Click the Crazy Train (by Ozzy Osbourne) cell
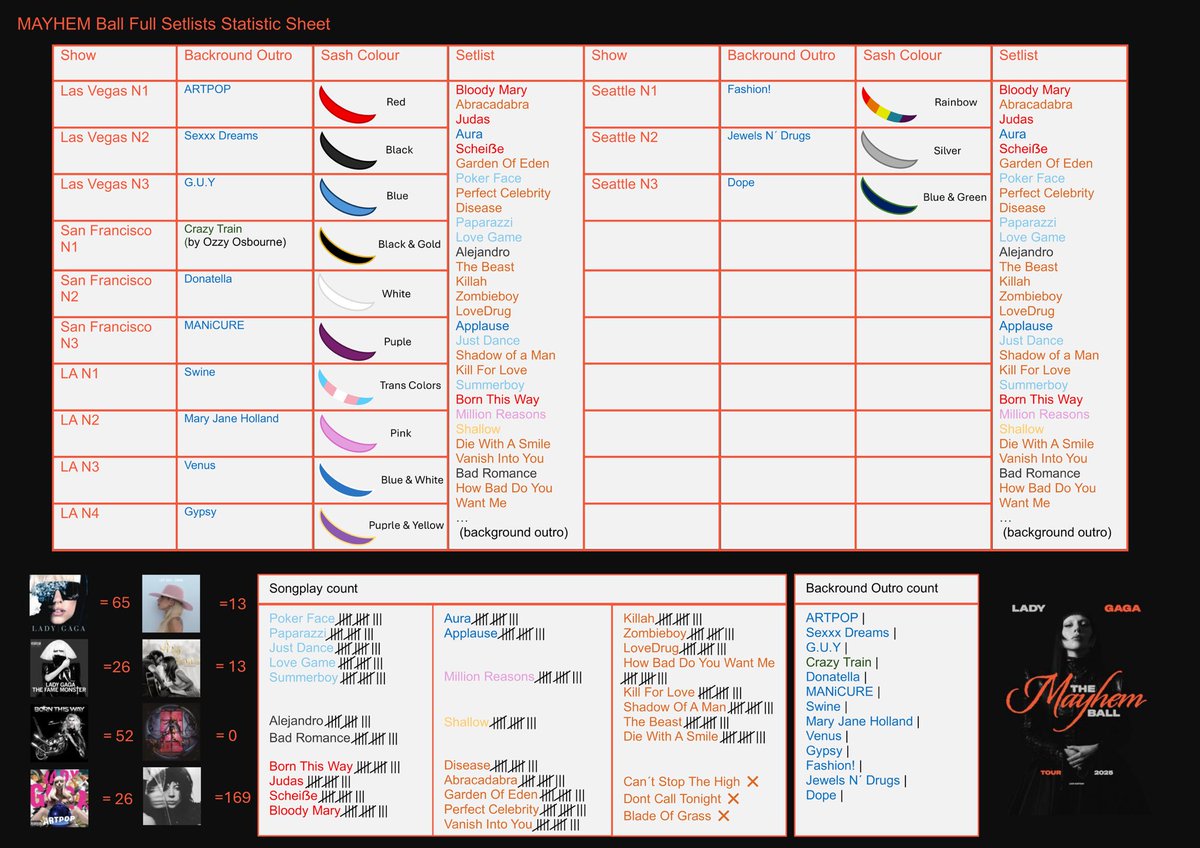This screenshot has height=848, width=1200. (245, 245)
